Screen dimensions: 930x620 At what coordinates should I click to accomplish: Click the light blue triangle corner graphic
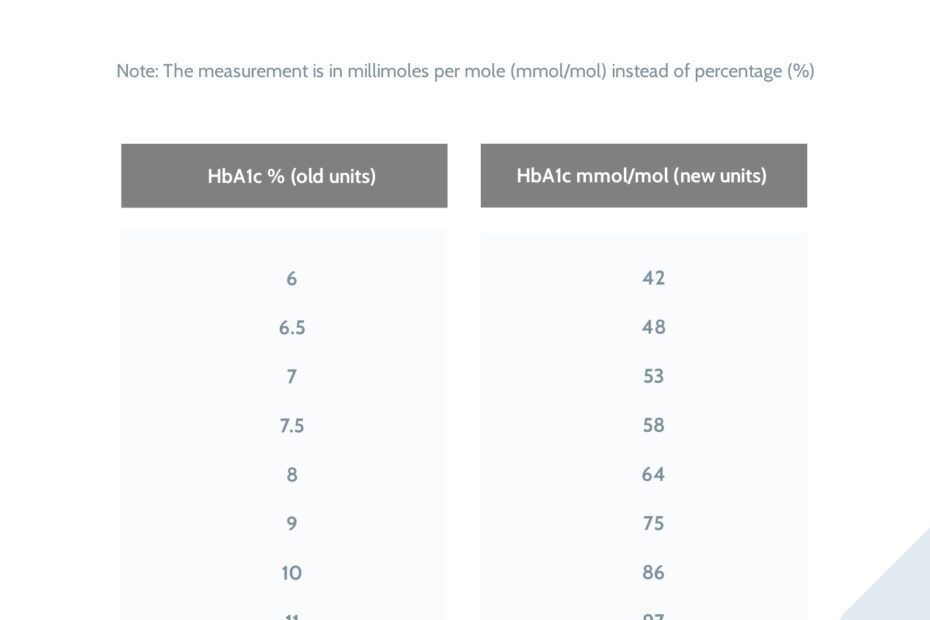[900, 590]
